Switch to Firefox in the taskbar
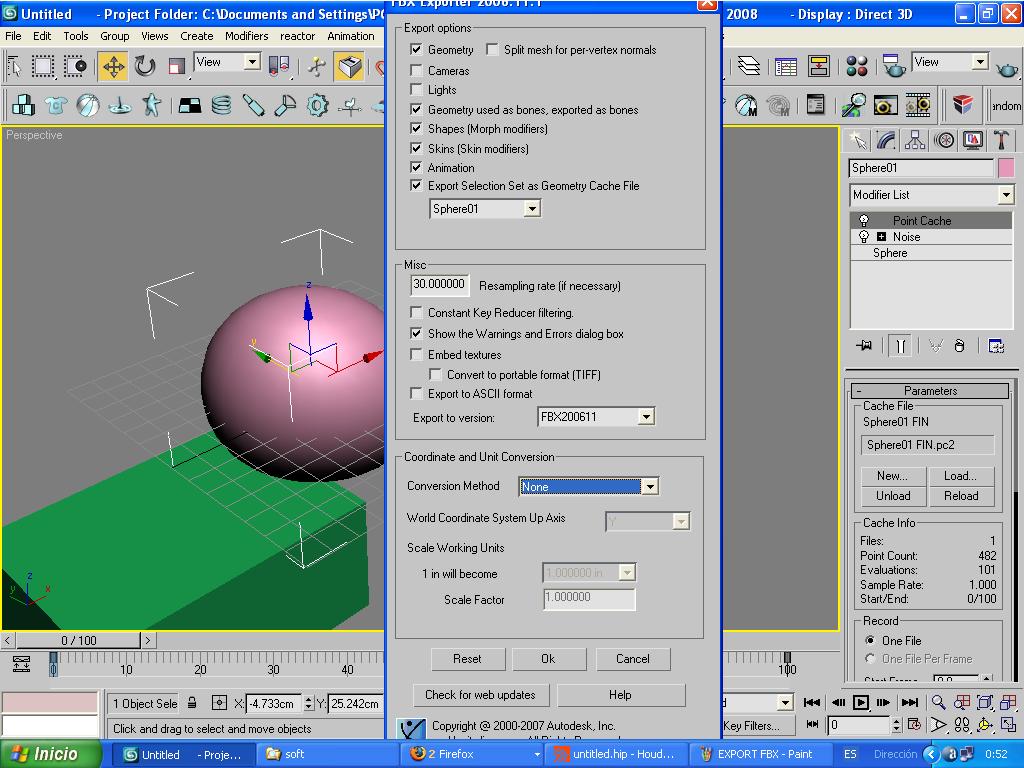 tap(473, 754)
